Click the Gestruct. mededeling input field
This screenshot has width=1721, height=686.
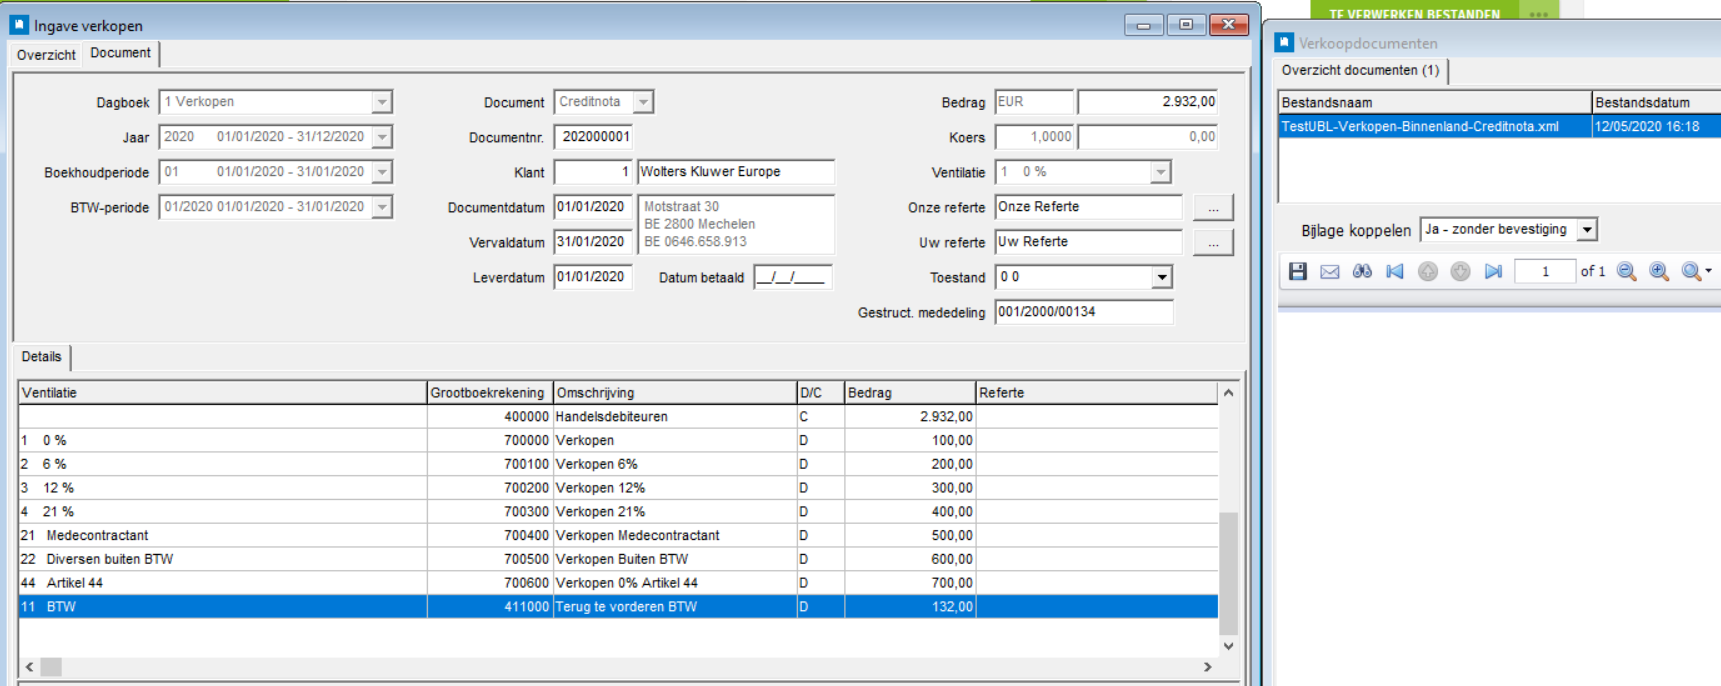[x=1083, y=312]
